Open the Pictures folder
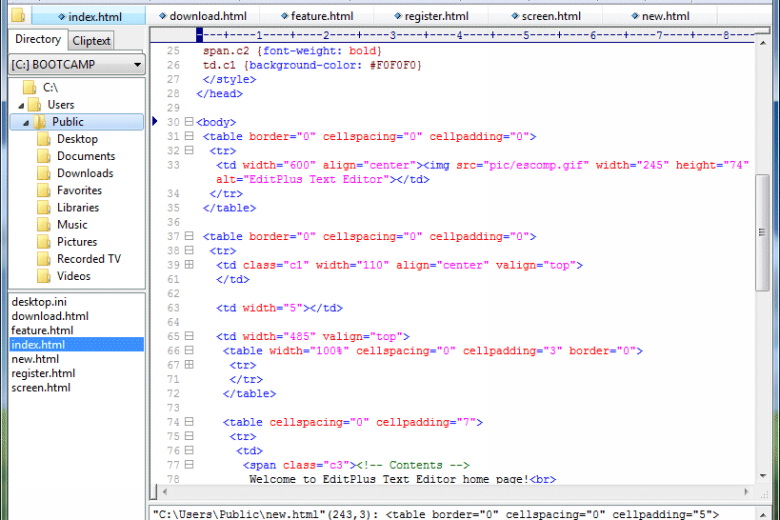Image resolution: width=780 pixels, height=520 pixels. pos(77,242)
